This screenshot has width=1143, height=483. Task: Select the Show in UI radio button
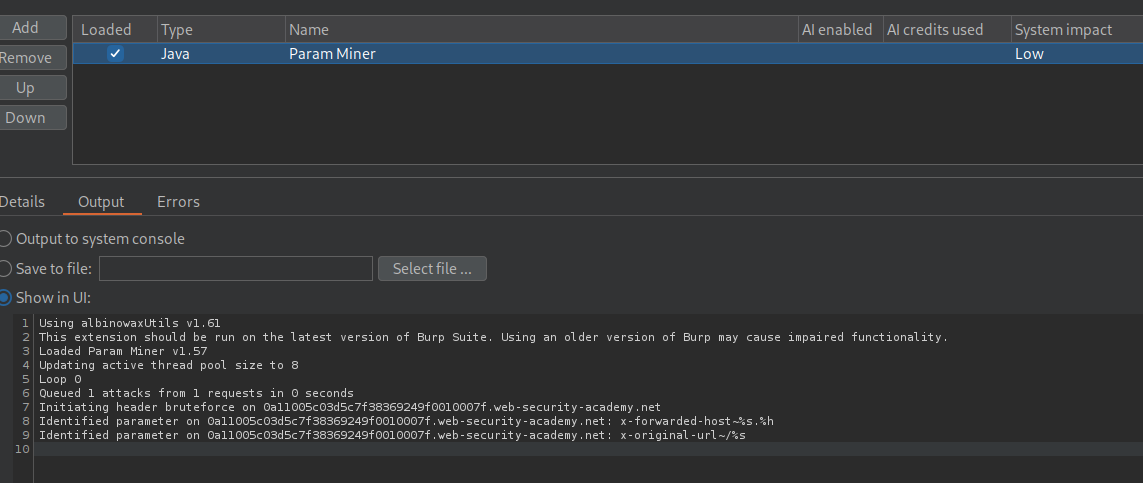tap(6, 297)
